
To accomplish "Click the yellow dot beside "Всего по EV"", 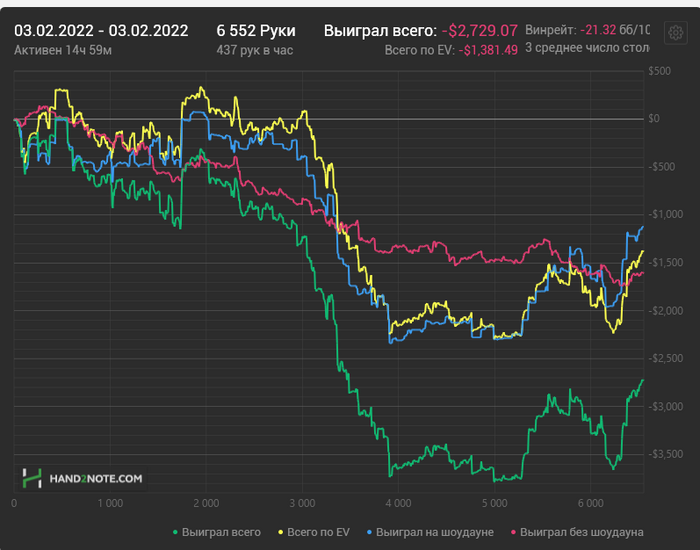I will [x=281, y=533].
